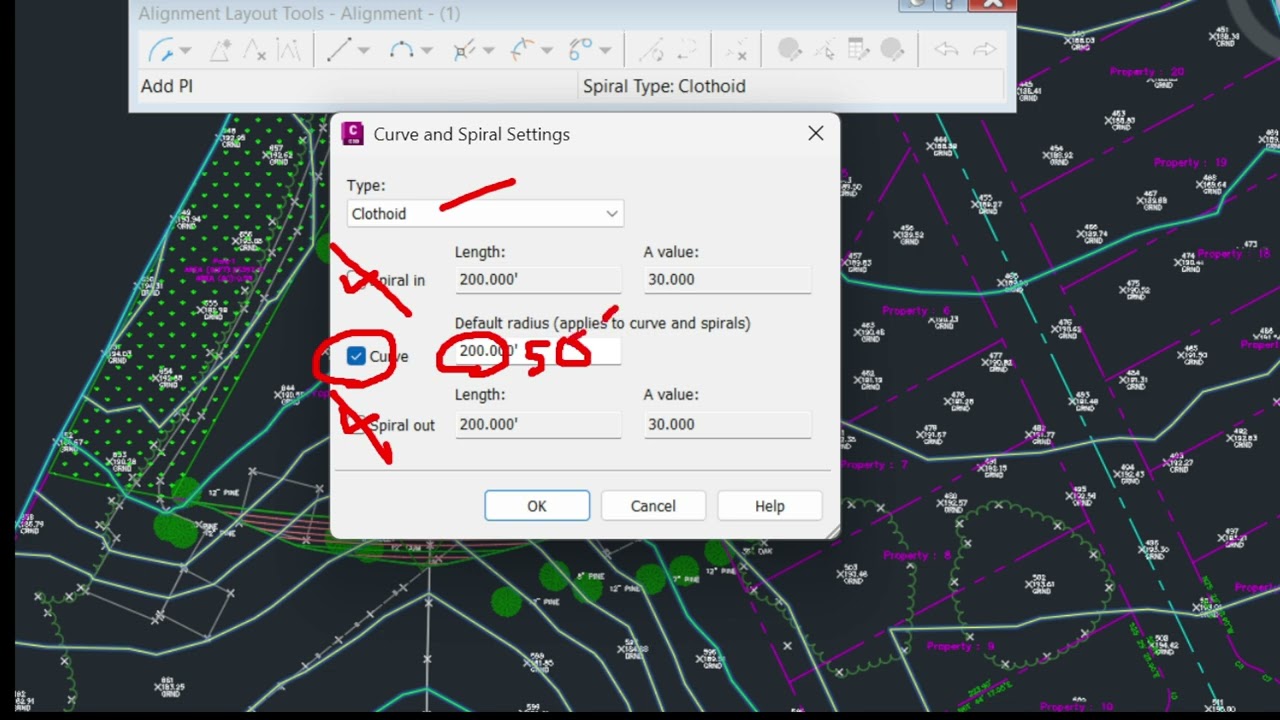Click the 'Property : 8' label in drawing
Image resolution: width=1280 pixels, height=720 pixels.
[918, 555]
